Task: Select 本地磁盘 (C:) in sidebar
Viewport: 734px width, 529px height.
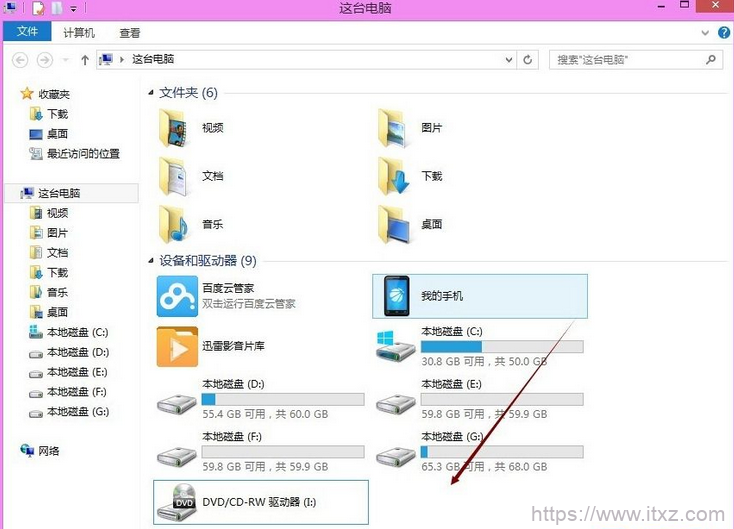Action: pyautogui.click(x=69, y=332)
